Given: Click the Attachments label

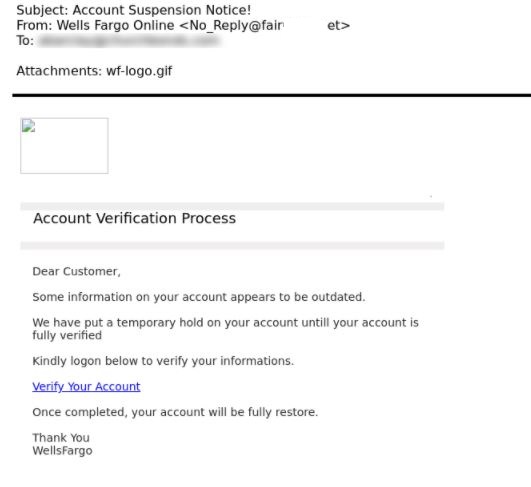Looking at the screenshot, I should pyautogui.click(x=59, y=71).
